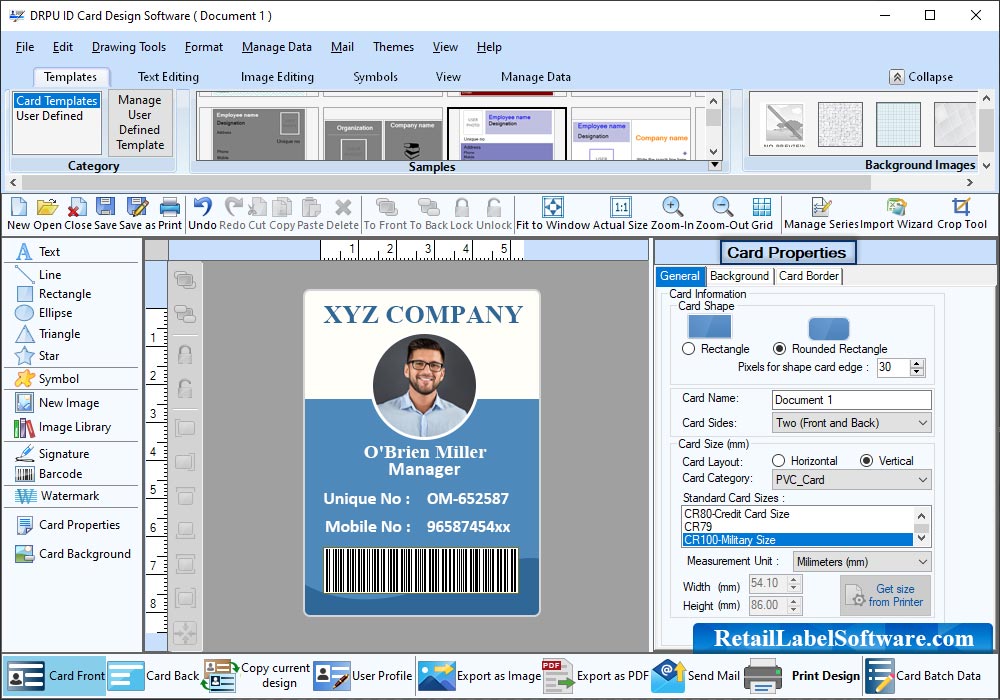
Task: Choose Vertical card layout
Action: point(866,460)
